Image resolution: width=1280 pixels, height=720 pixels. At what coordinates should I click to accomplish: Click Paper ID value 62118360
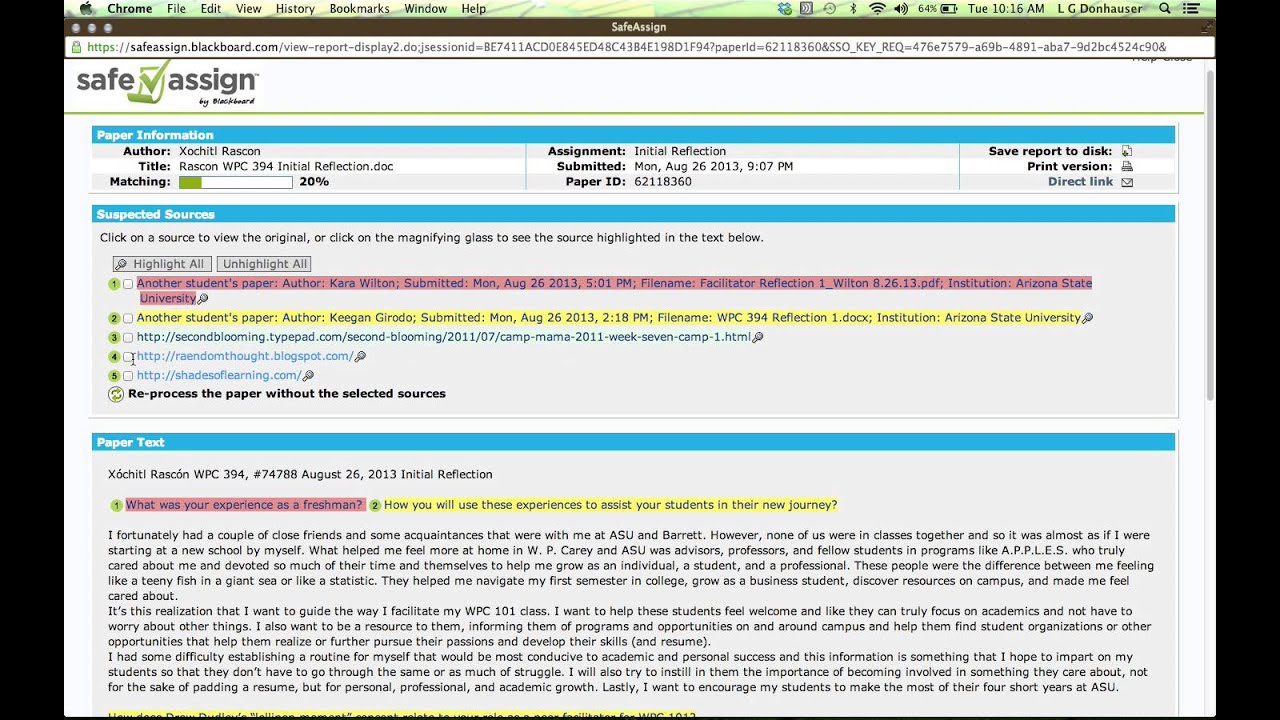(663, 182)
